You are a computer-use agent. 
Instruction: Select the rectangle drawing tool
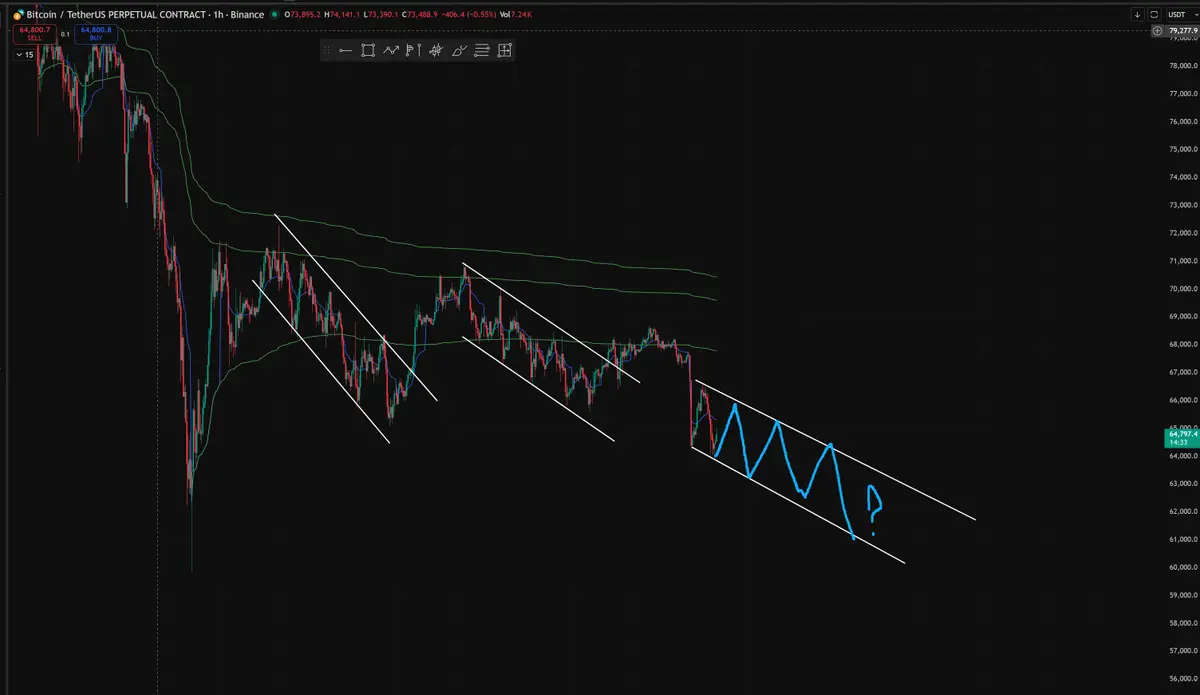(x=368, y=50)
